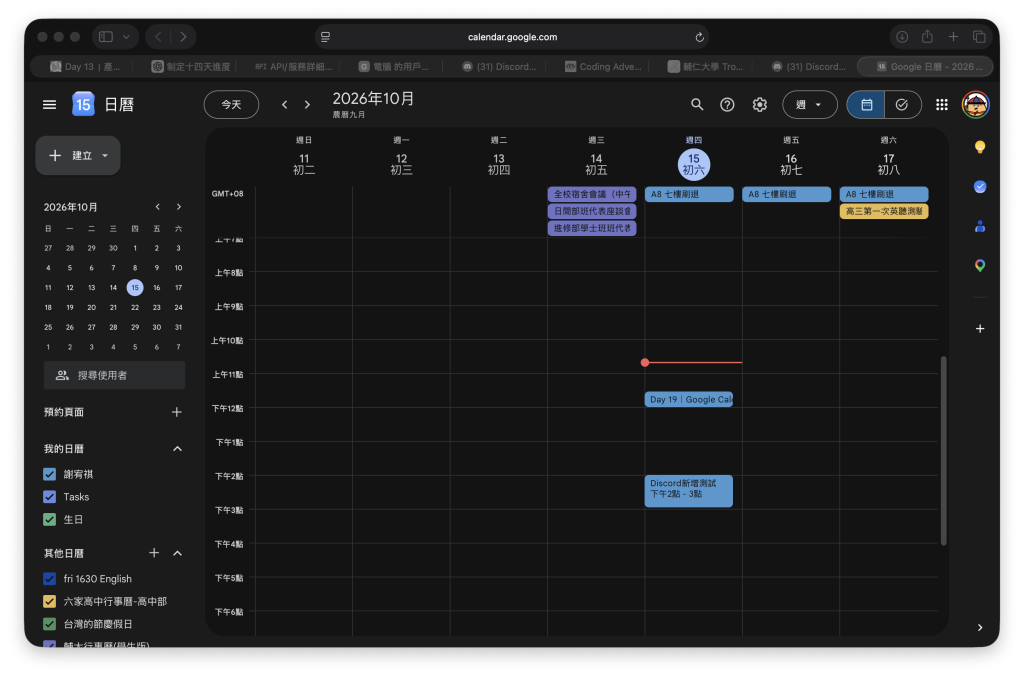Screen dimensions: 1024x677
Task: Open the Safari sidebar options chevron
Action: [x=126, y=37]
